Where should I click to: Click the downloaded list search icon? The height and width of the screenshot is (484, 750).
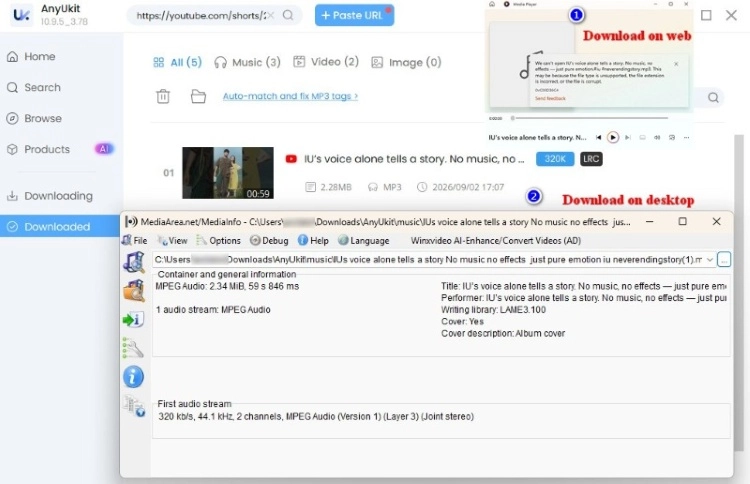point(713,98)
